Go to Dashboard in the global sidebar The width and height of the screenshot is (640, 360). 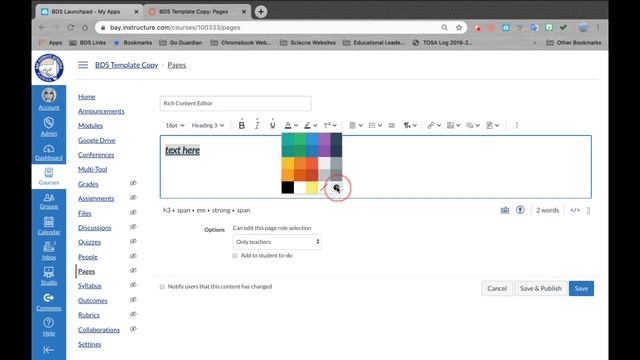[49, 153]
